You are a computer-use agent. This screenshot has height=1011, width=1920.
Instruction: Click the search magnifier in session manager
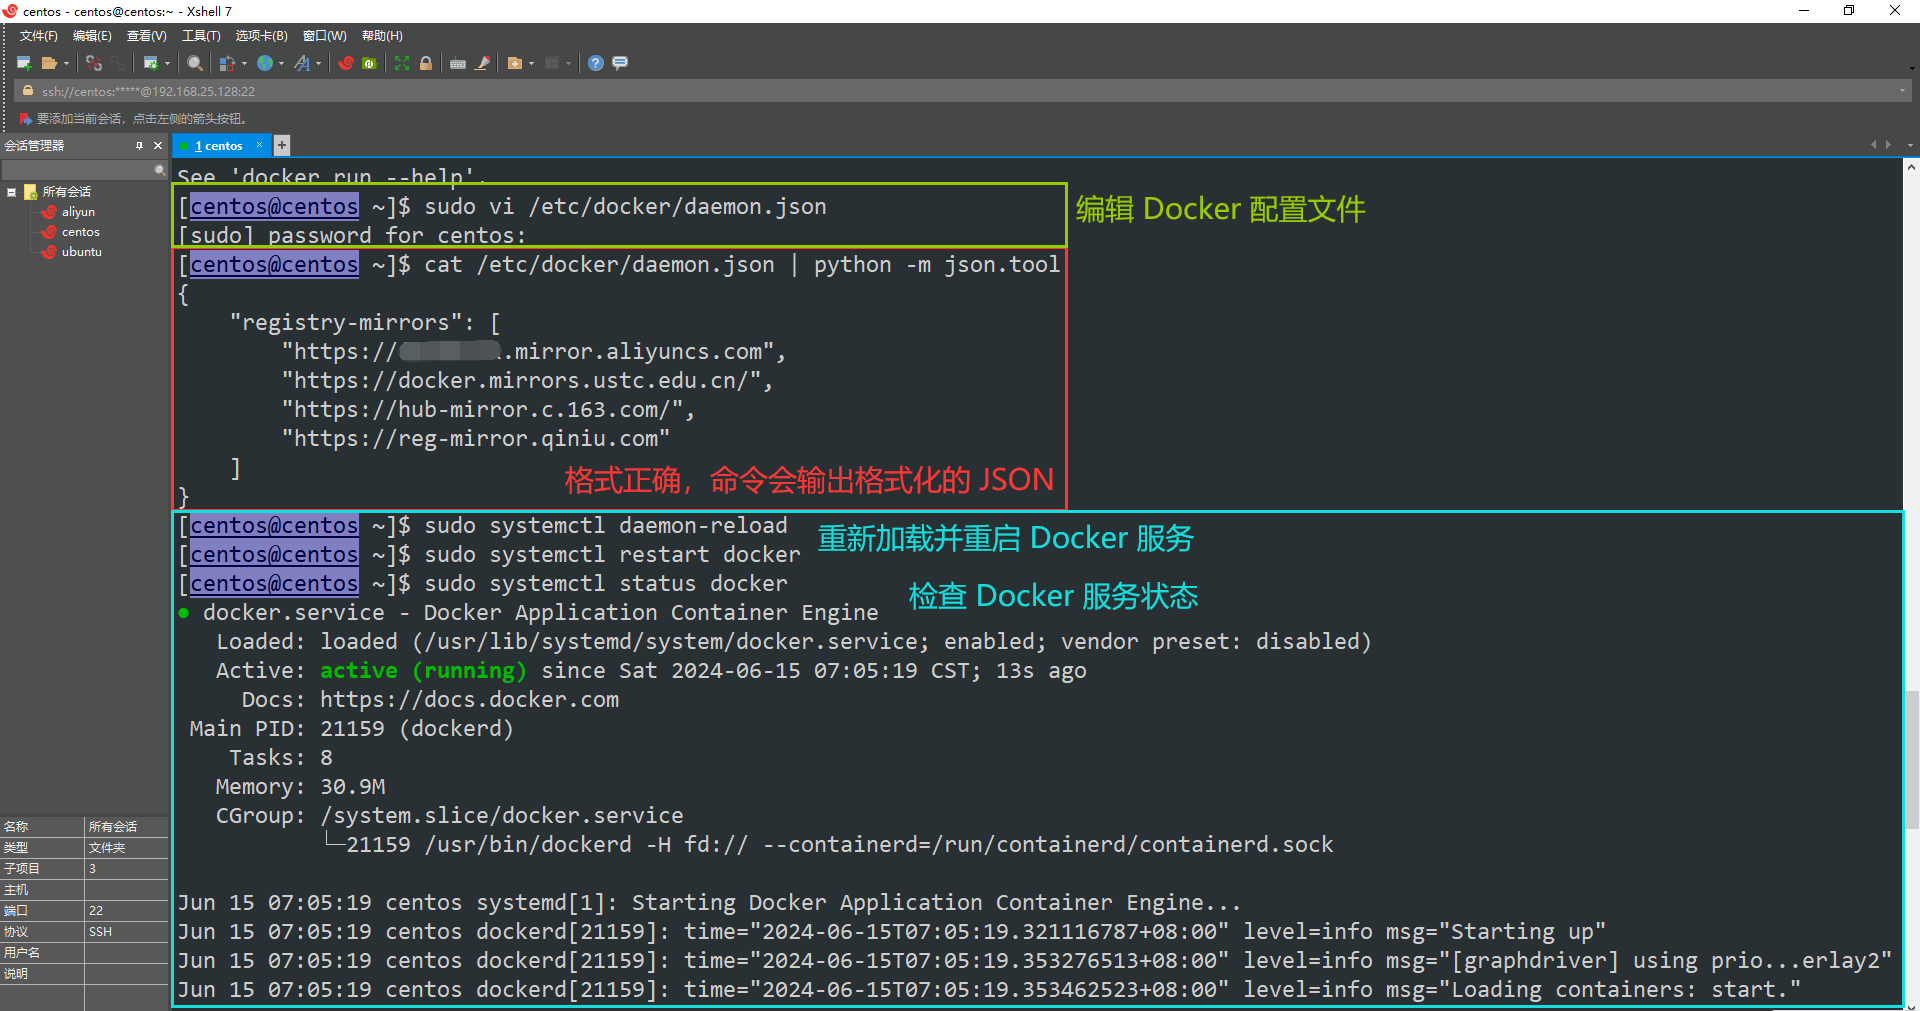[x=160, y=171]
